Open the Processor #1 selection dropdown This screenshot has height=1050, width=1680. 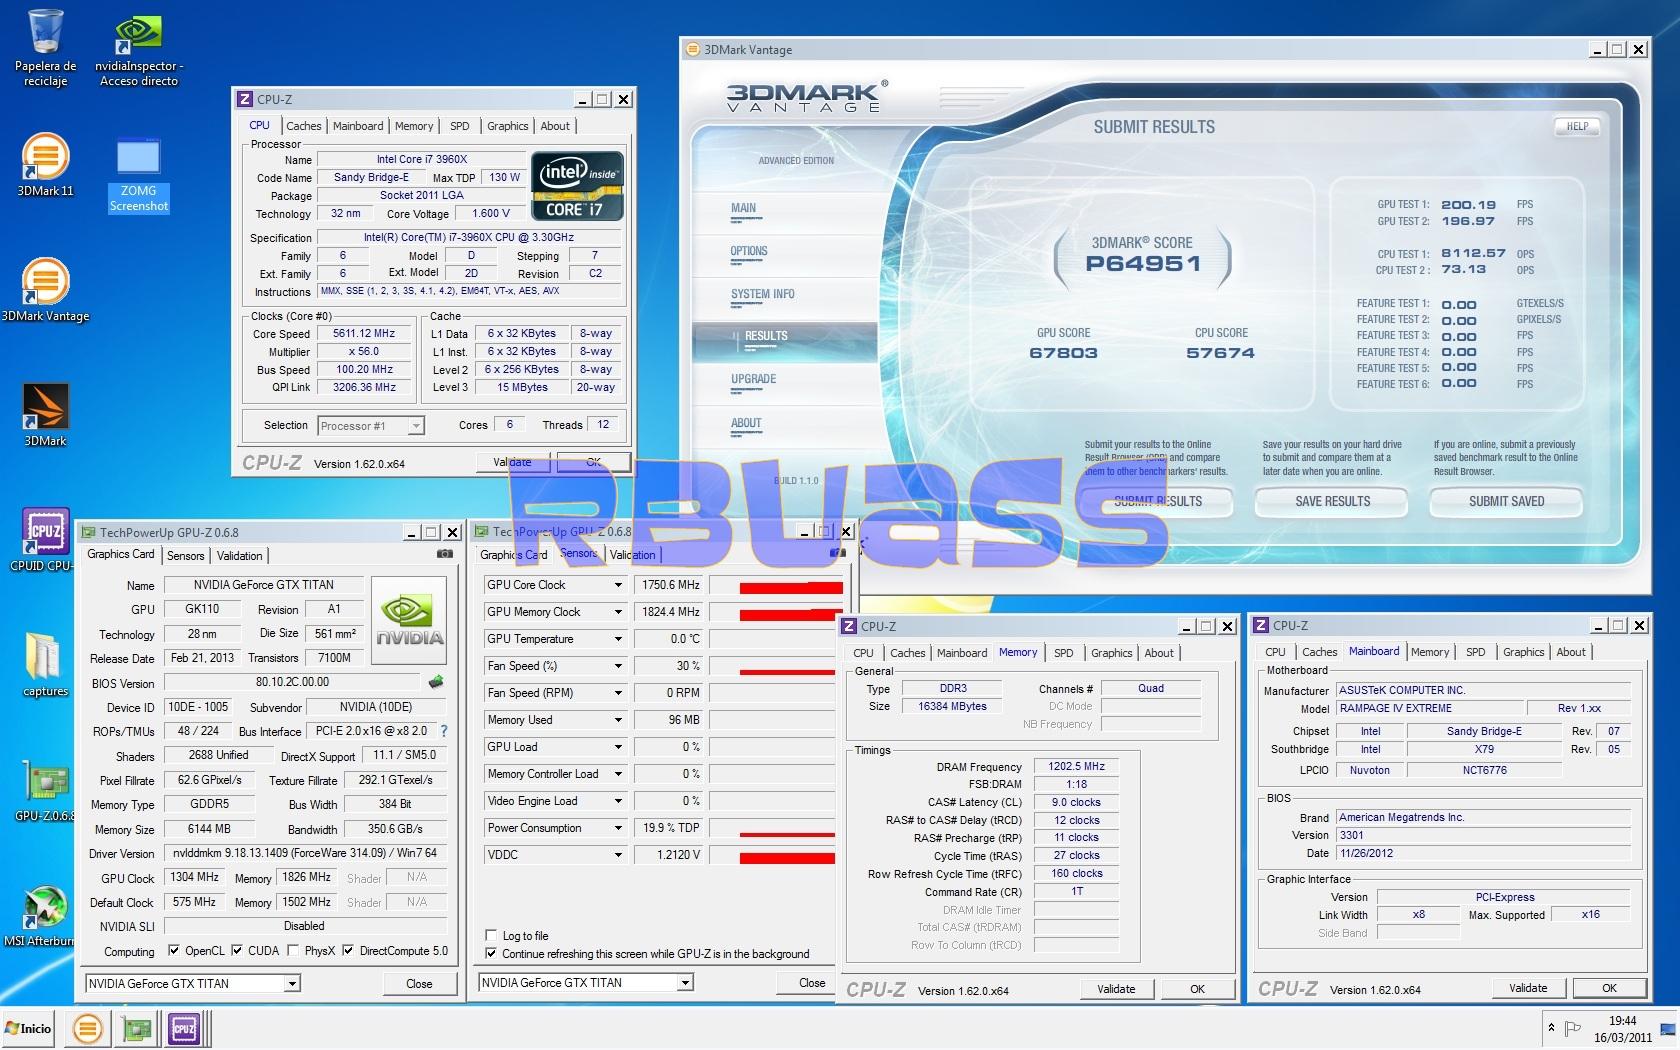click(416, 426)
